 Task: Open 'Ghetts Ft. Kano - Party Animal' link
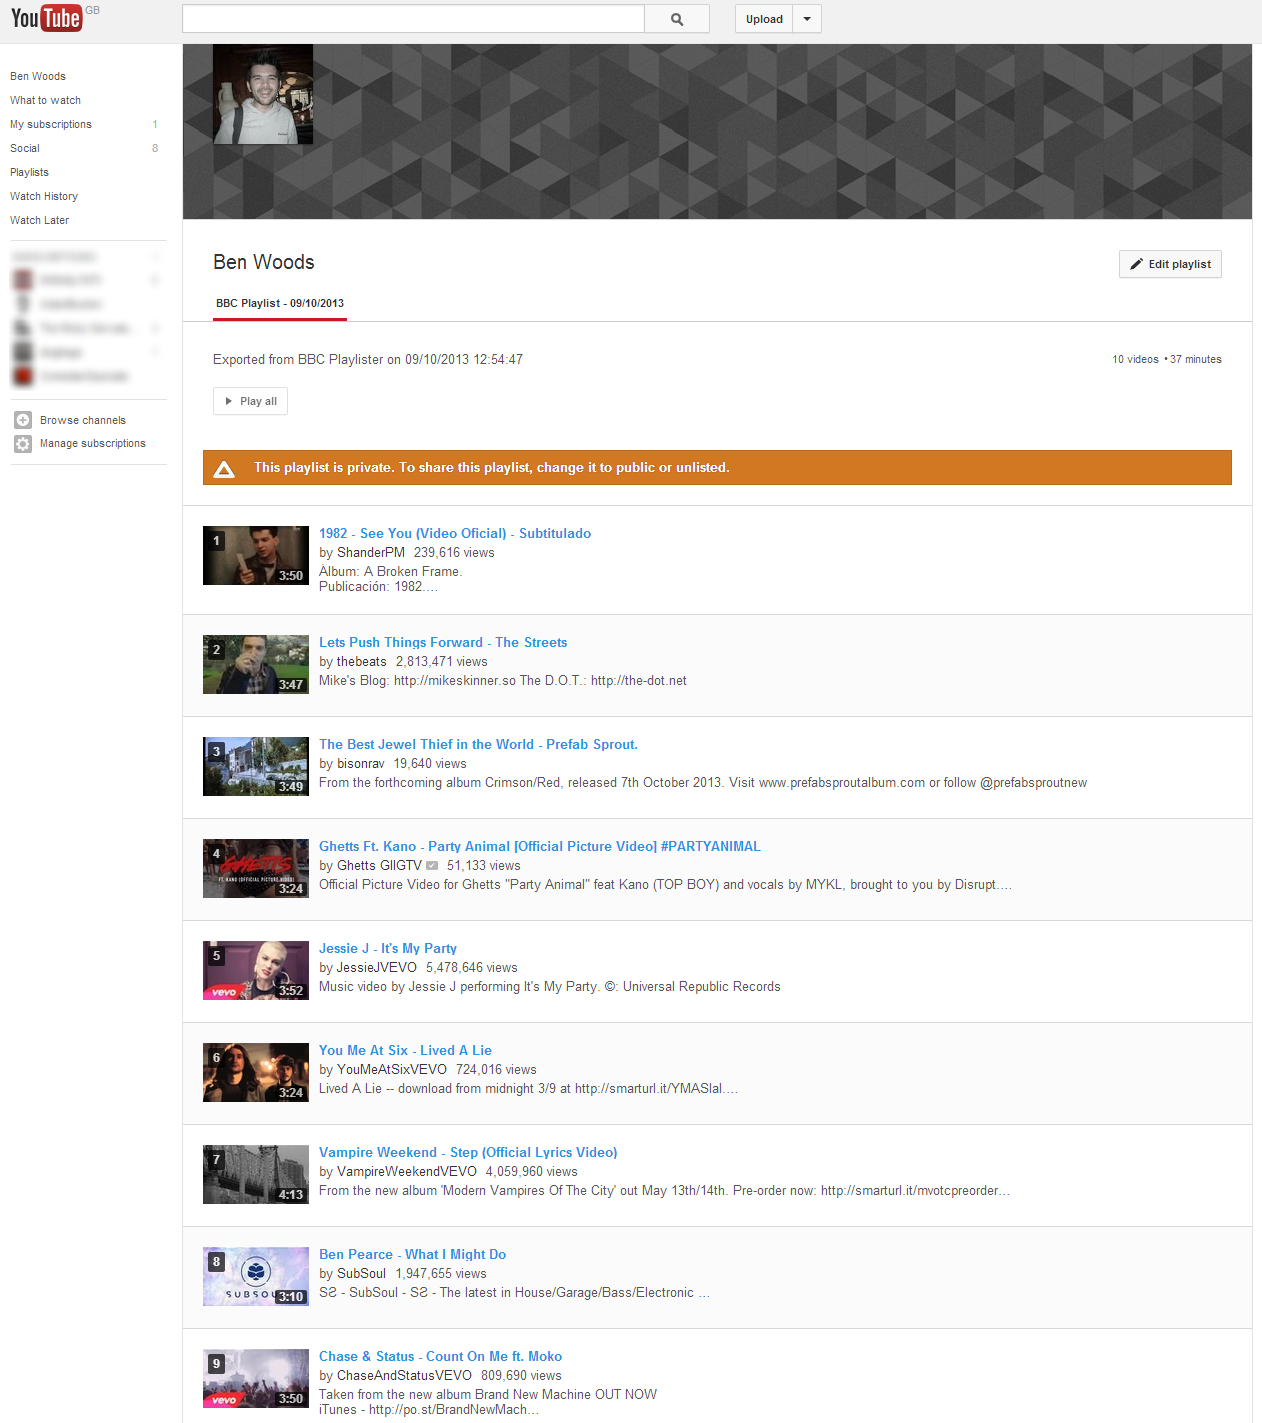pyautogui.click(x=540, y=846)
